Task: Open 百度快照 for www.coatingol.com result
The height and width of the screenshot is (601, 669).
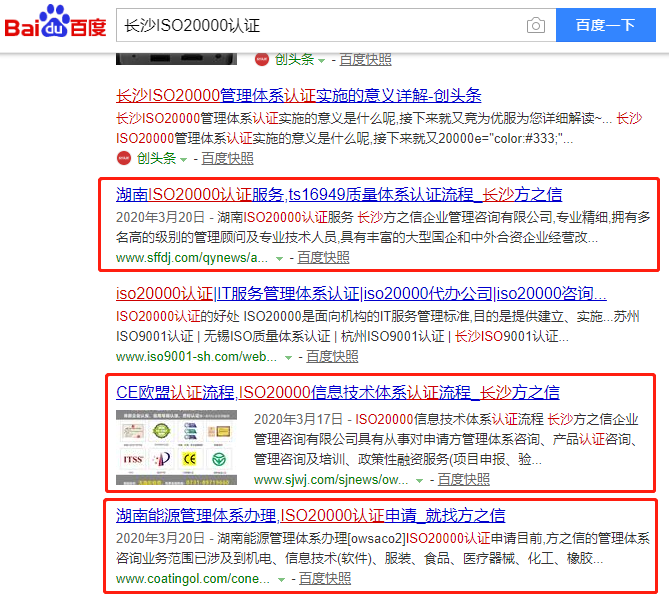Action: tap(325, 579)
